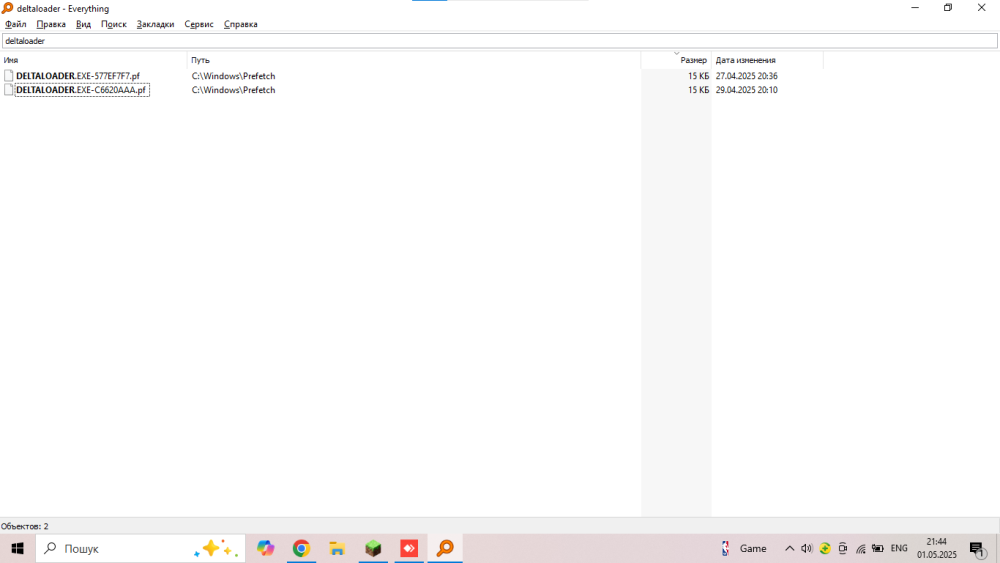
Task: Restore down the Everything window
Action: (948, 8)
